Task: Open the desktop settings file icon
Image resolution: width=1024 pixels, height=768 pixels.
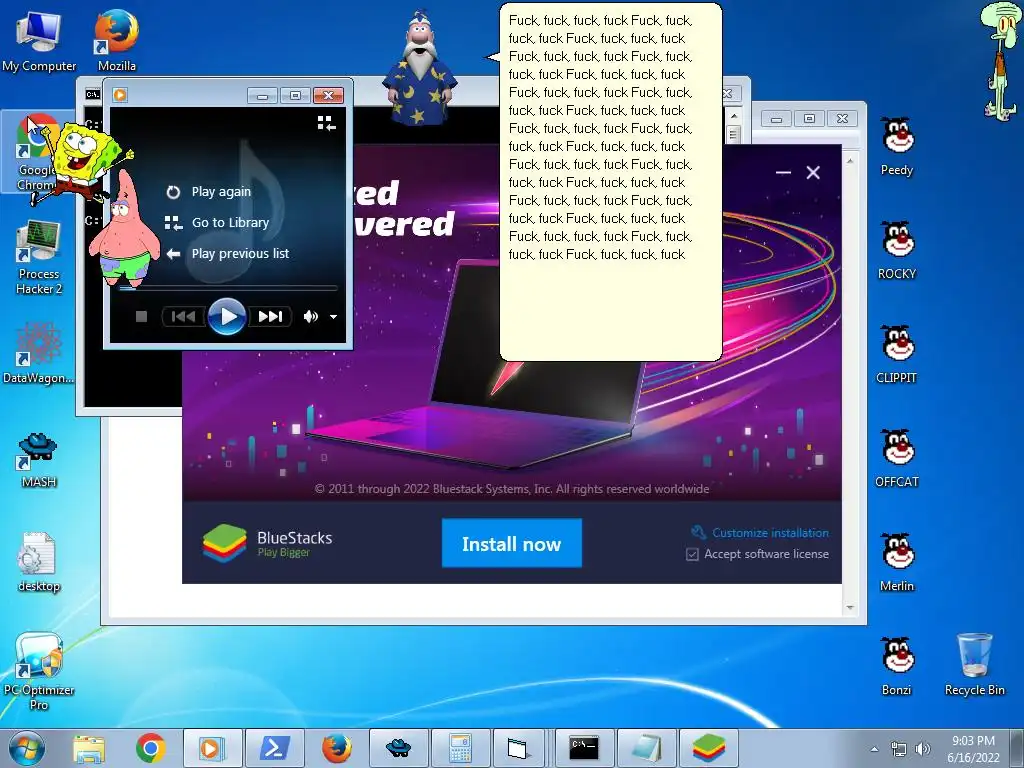Action: click(39, 562)
